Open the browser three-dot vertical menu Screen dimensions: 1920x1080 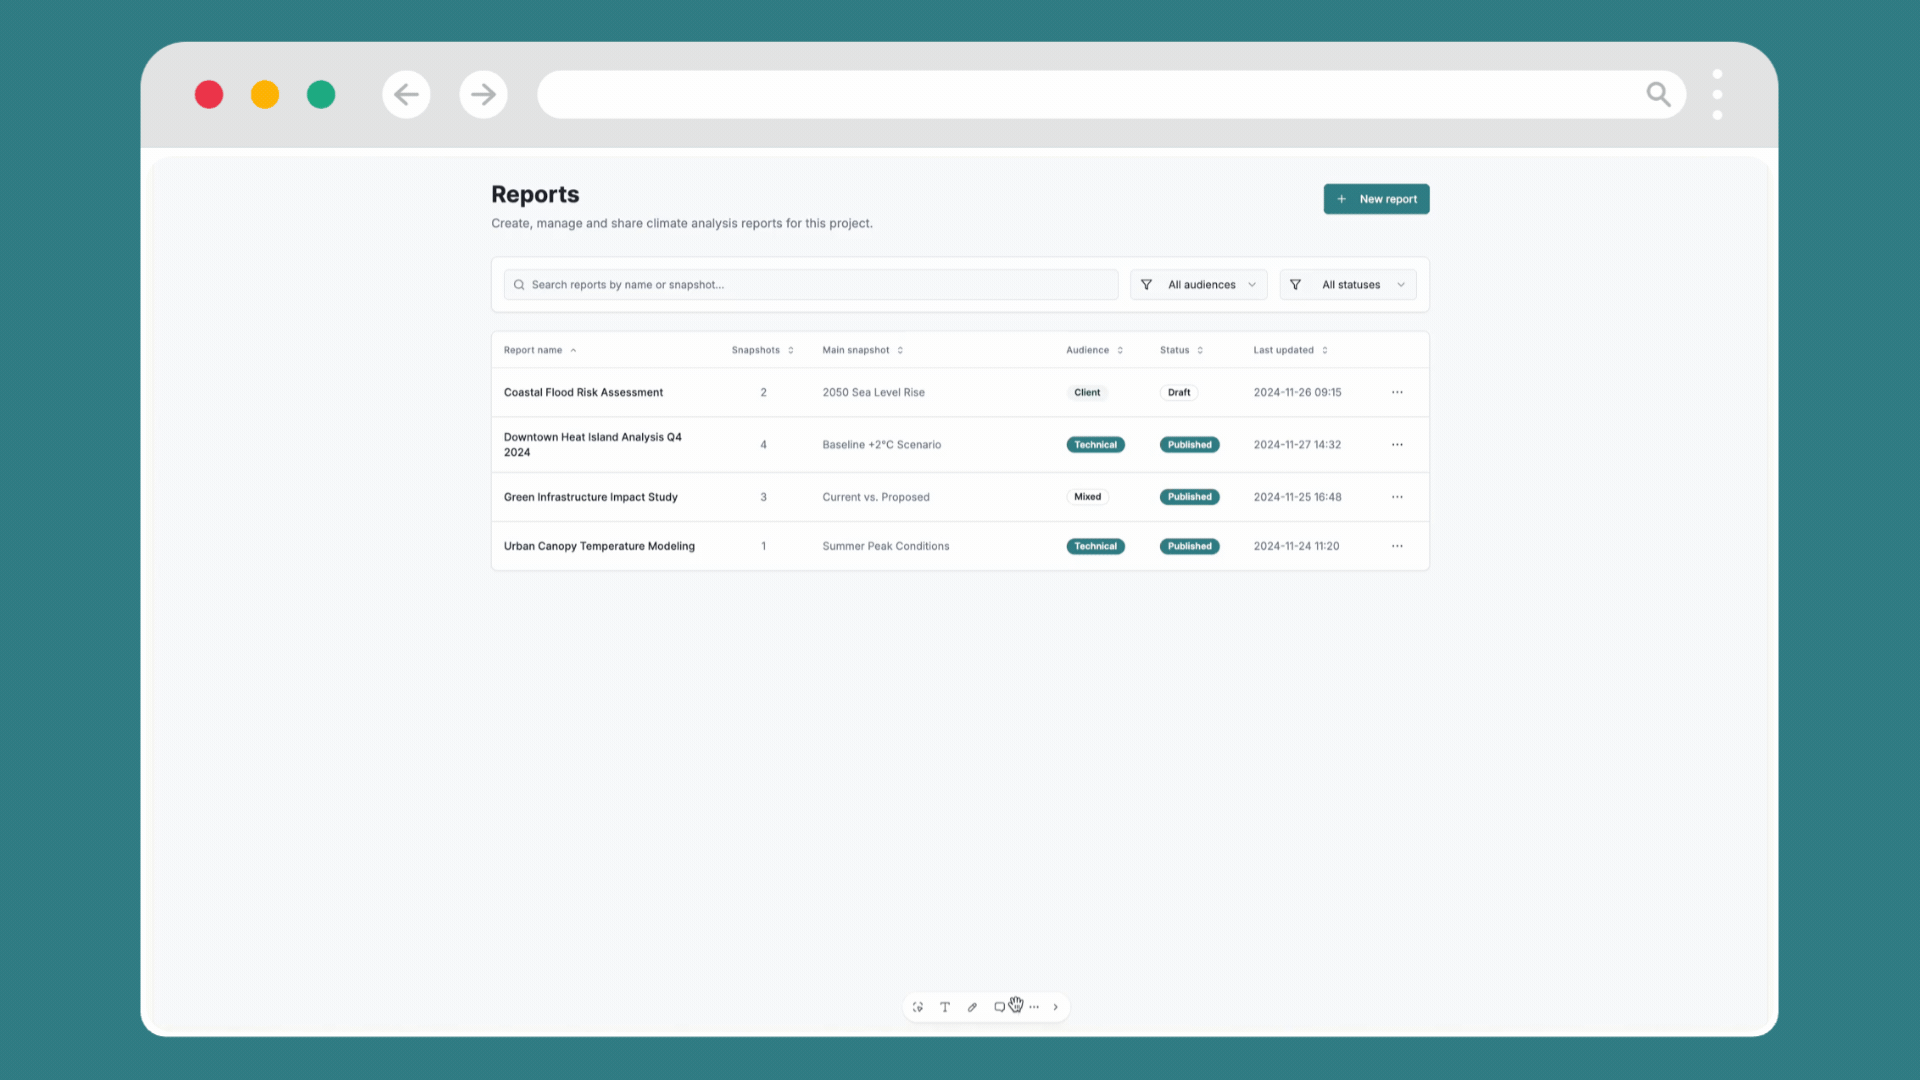[1717, 95]
